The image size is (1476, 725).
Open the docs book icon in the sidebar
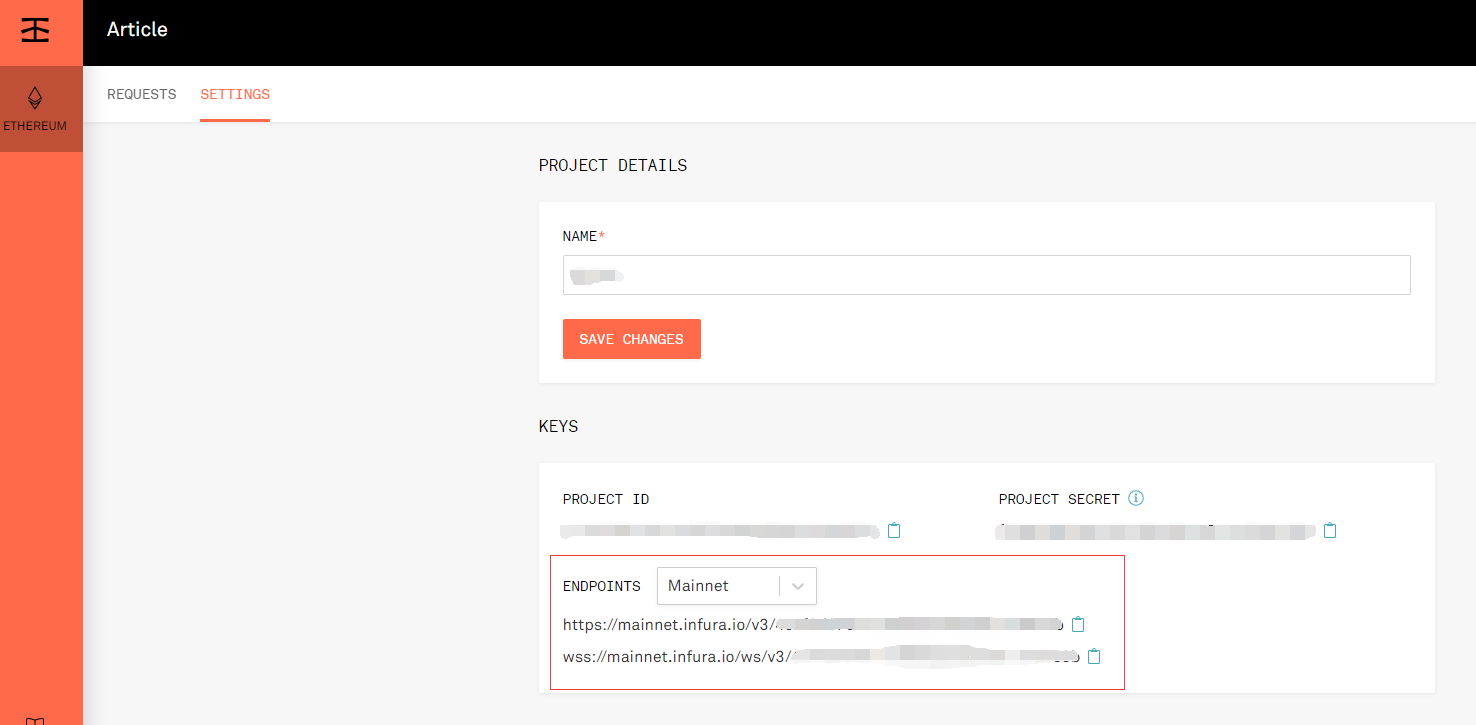pos(35,720)
